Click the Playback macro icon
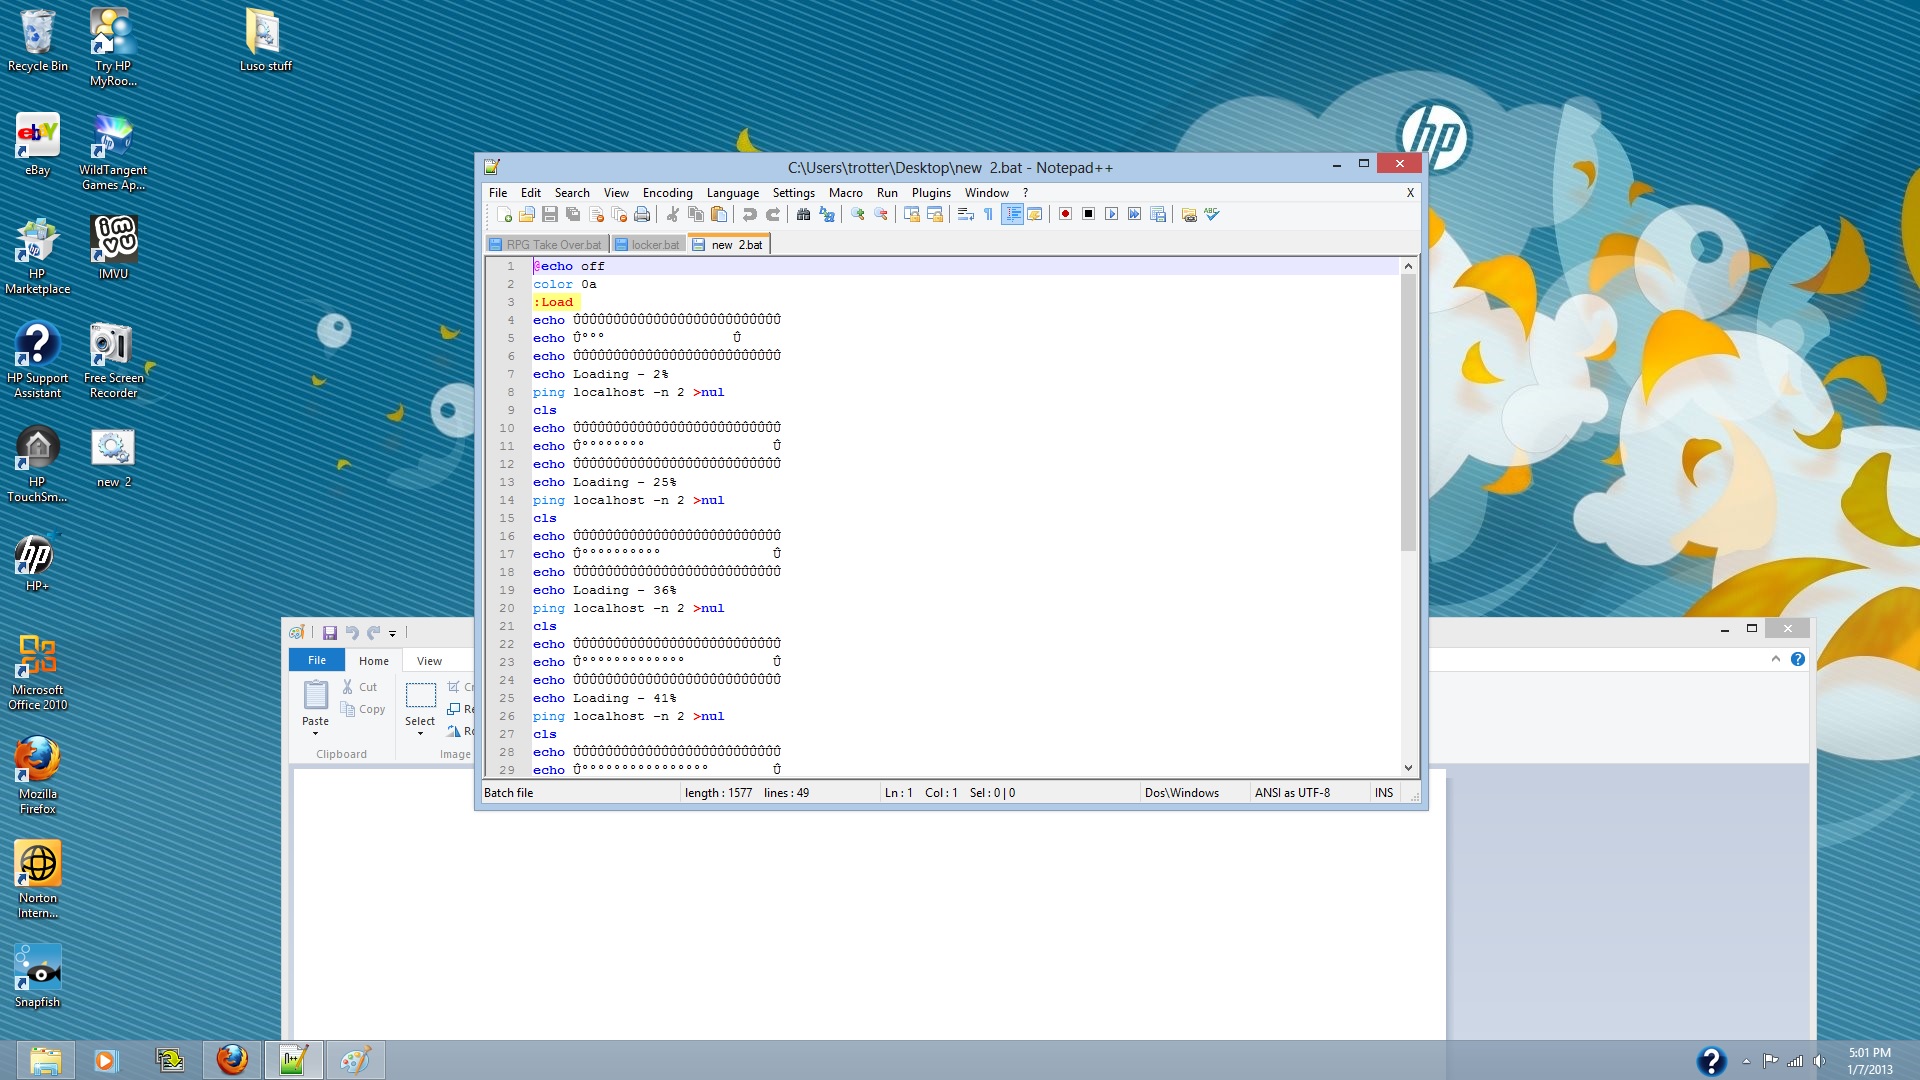 (x=1112, y=214)
